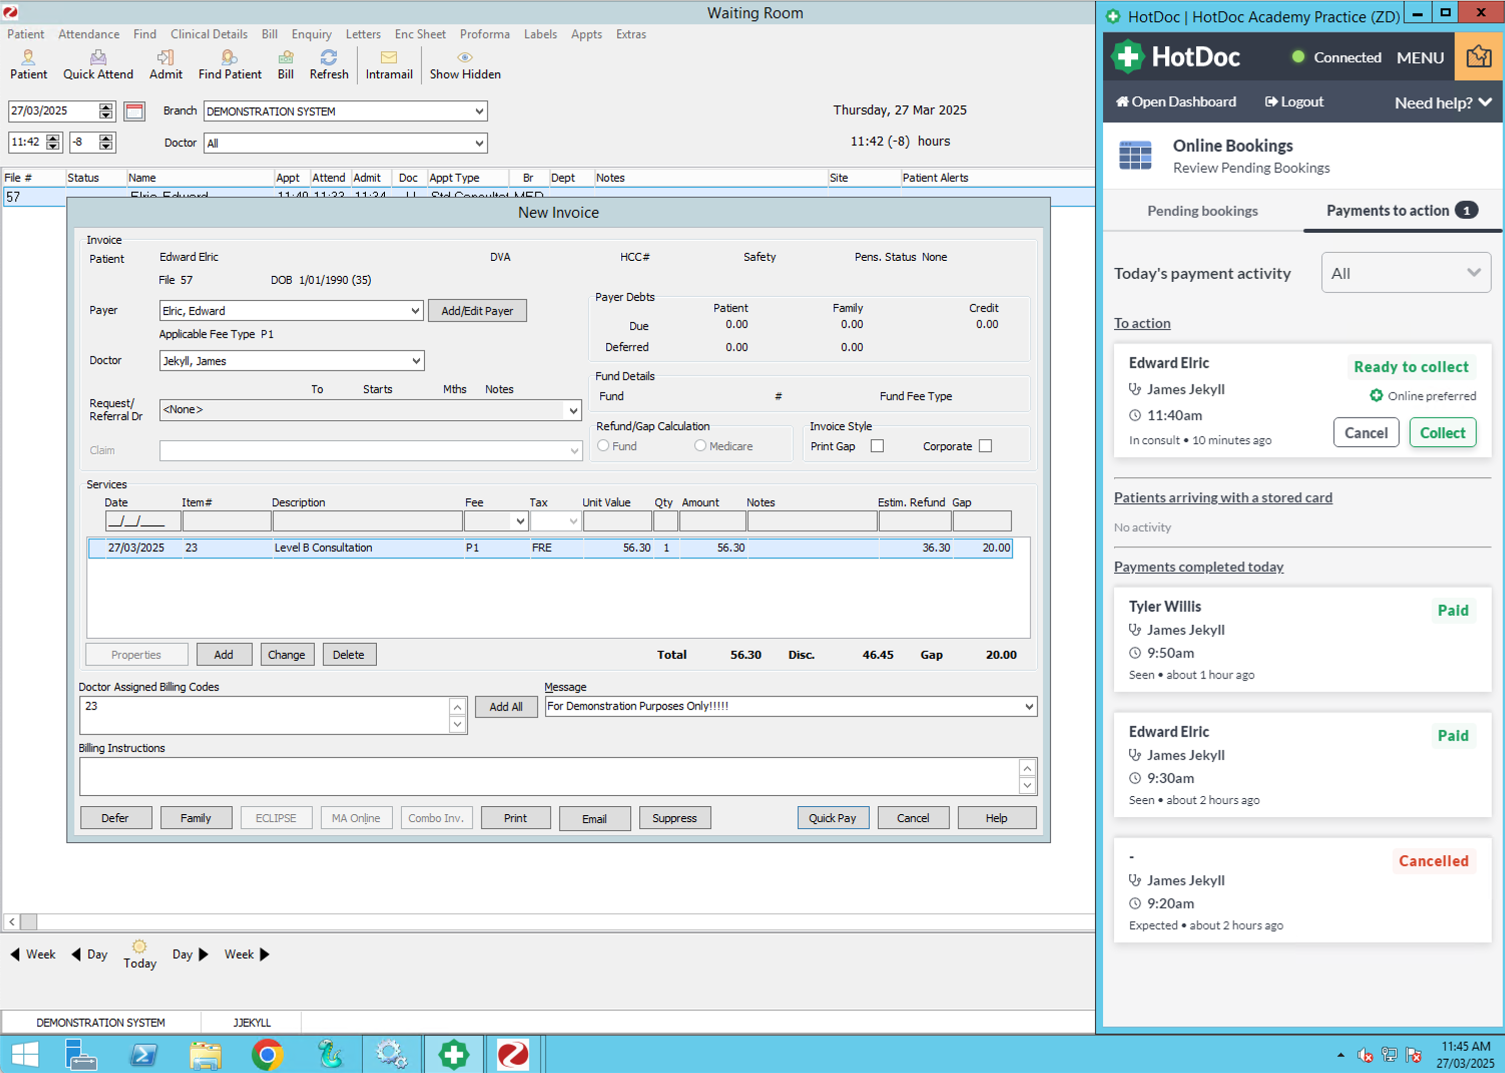Go back one day with left arrow
The width and height of the screenshot is (1505, 1073).
point(89,955)
